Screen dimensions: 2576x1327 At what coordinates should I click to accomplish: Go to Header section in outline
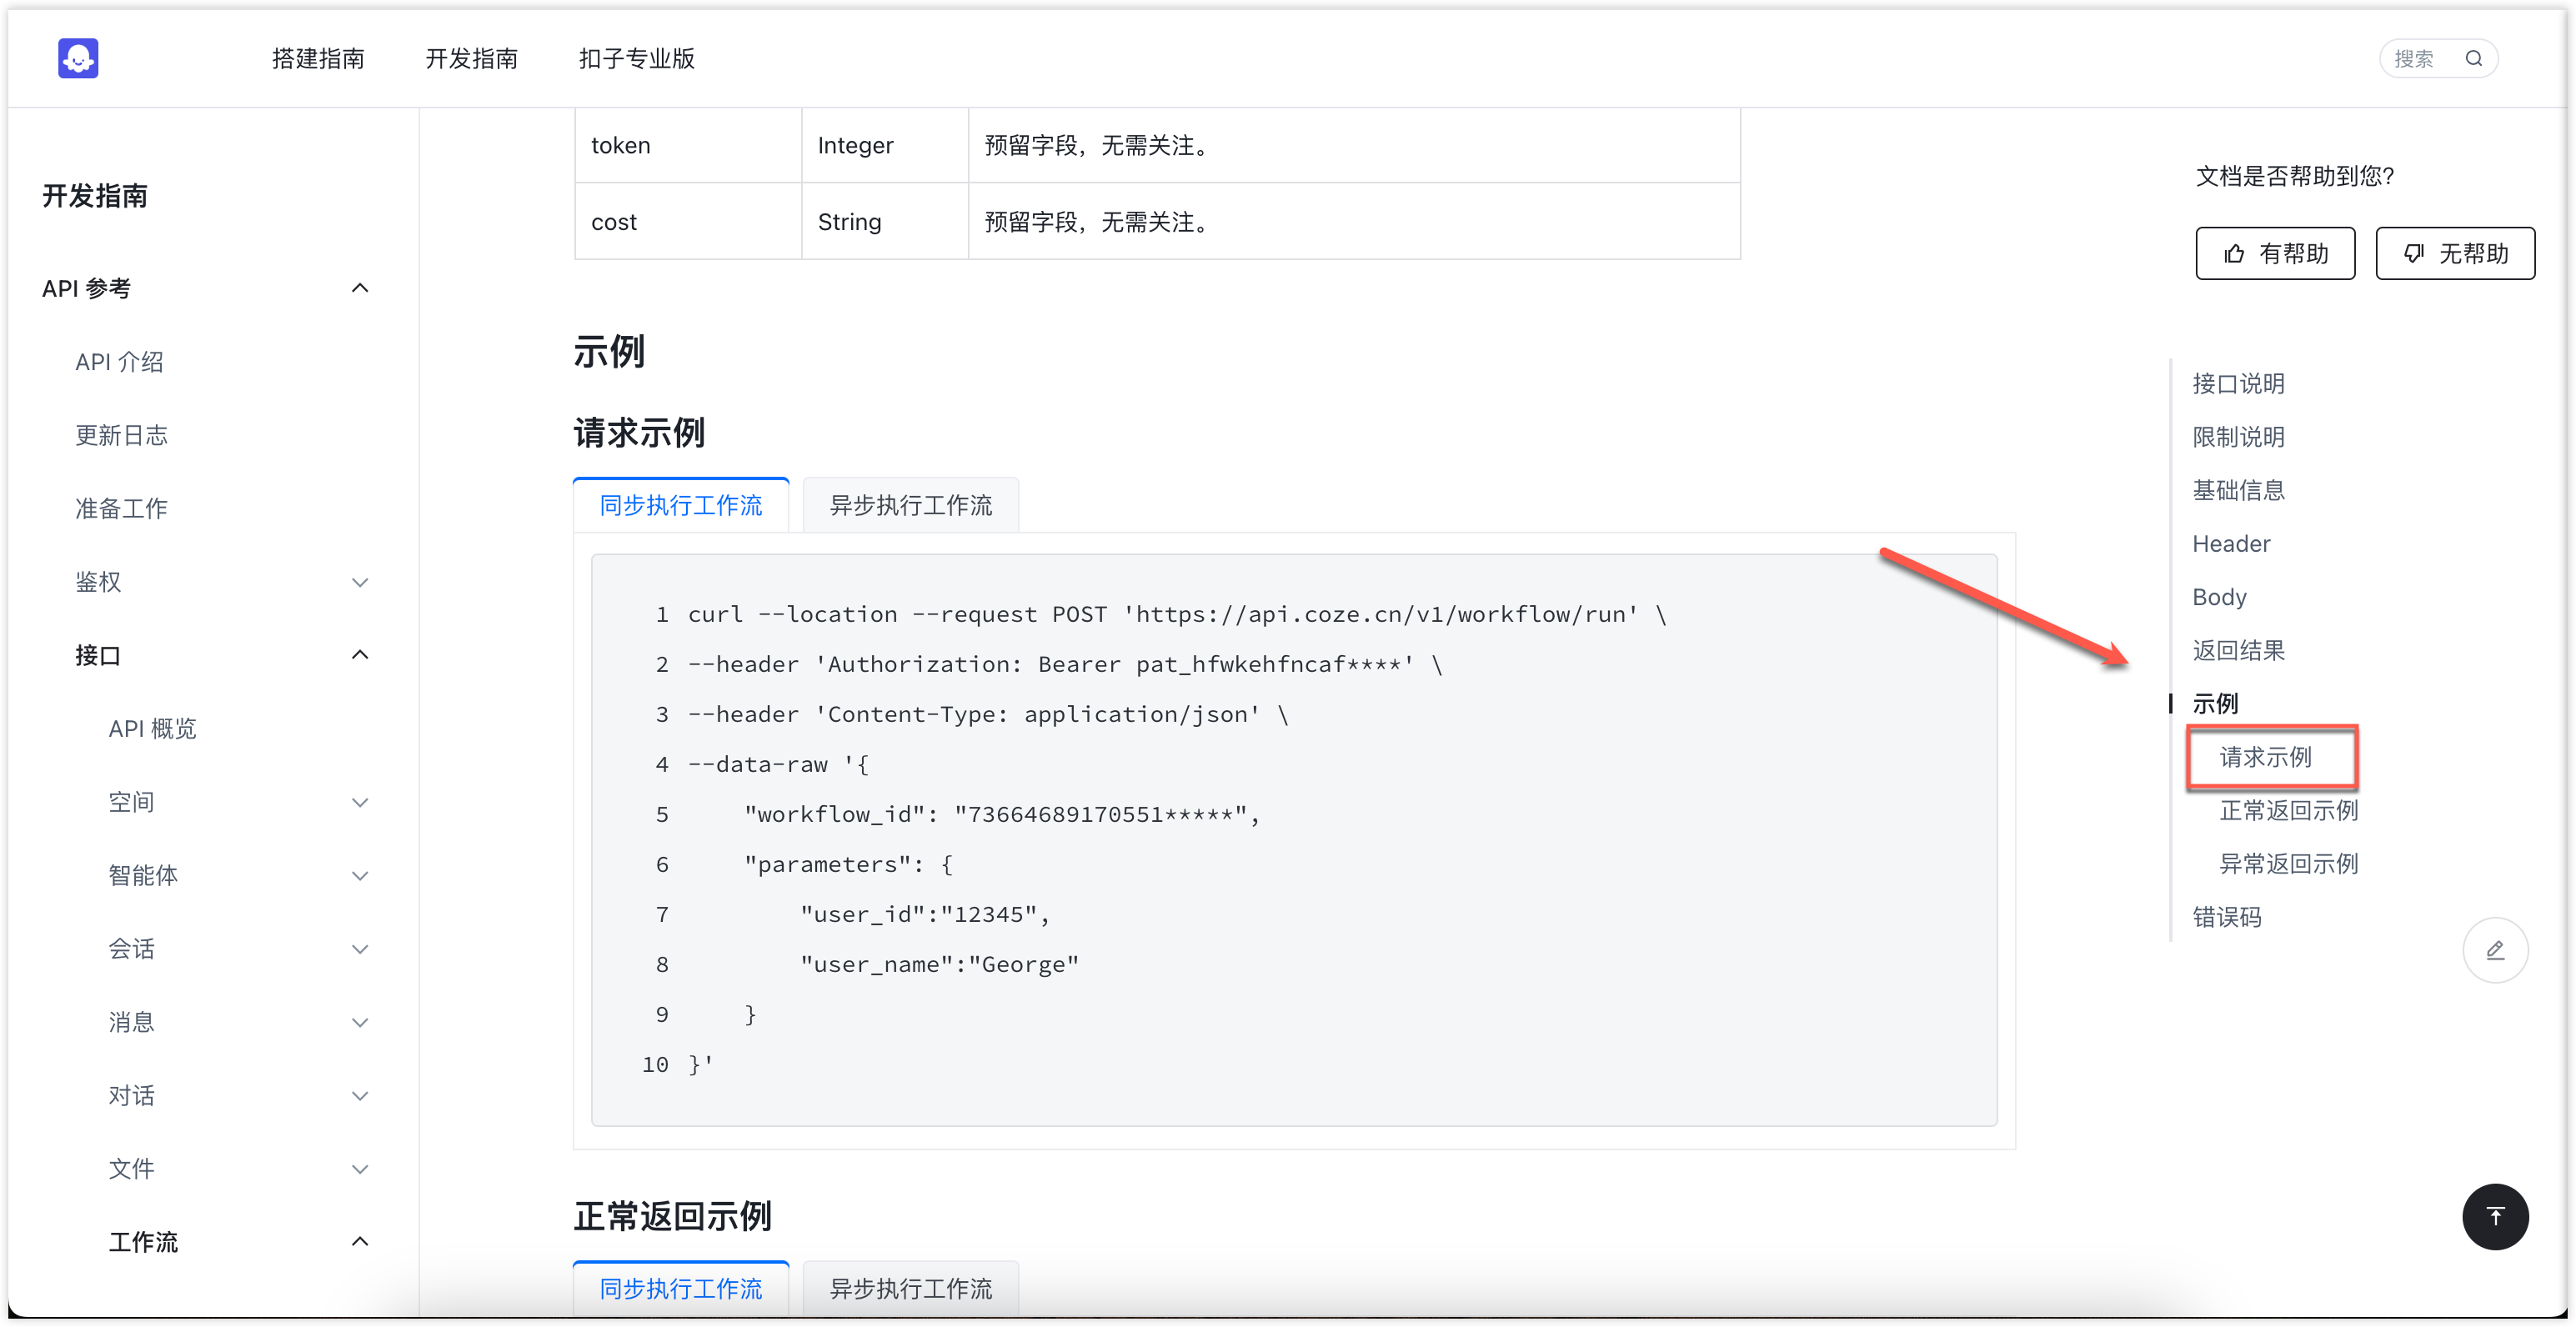tap(2230, 544)
